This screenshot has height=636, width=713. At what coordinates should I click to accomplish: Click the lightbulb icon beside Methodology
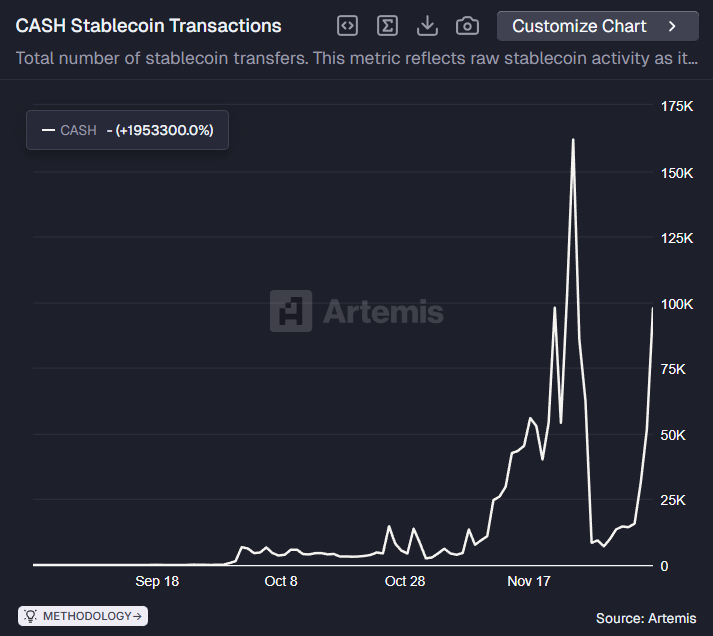tap(31, 616)
